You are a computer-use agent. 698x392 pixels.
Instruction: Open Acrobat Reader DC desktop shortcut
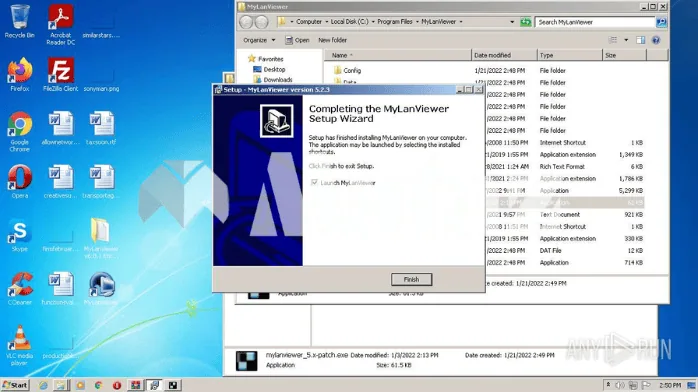[61, 24]
